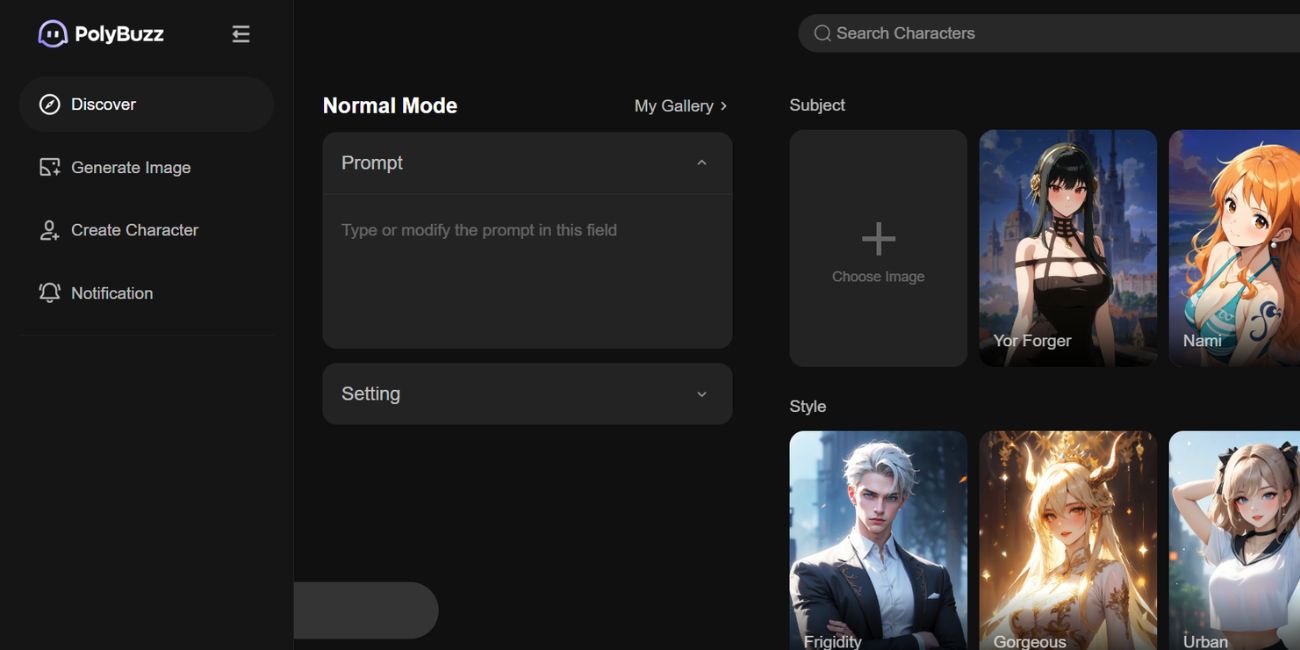Select the Yor Forger subject thumbnail

(1067, 248)
